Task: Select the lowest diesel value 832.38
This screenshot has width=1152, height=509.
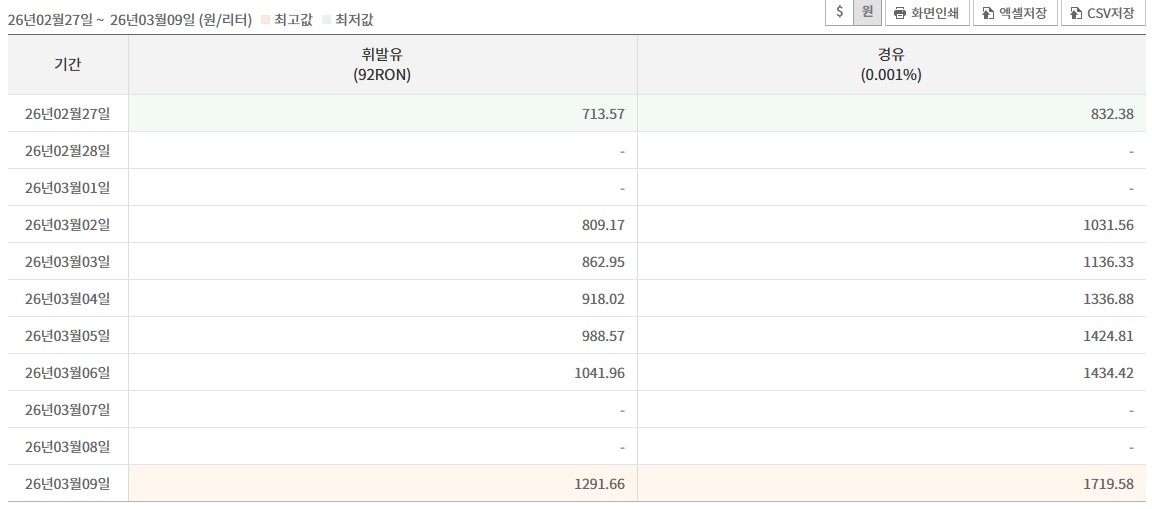Action: 1114,114
